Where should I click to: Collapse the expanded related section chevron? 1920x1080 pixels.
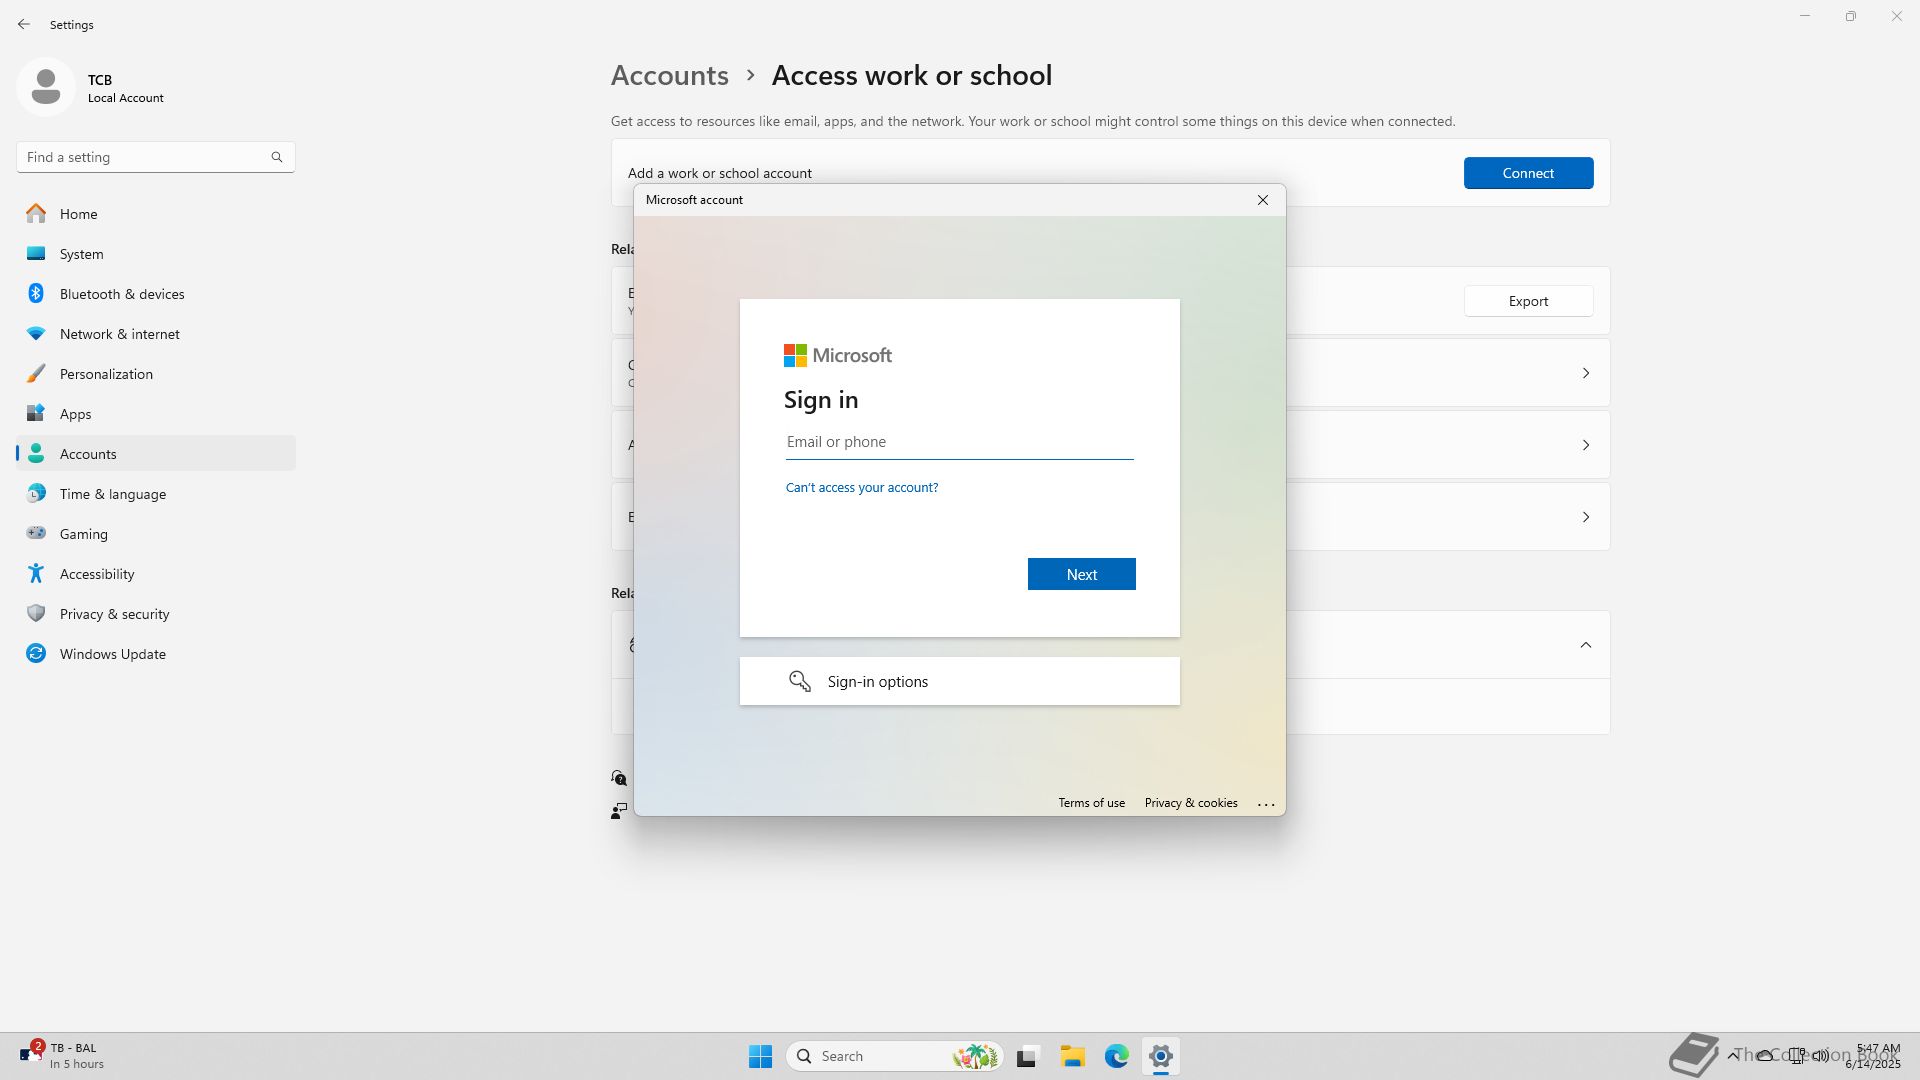coord(1585,645)
